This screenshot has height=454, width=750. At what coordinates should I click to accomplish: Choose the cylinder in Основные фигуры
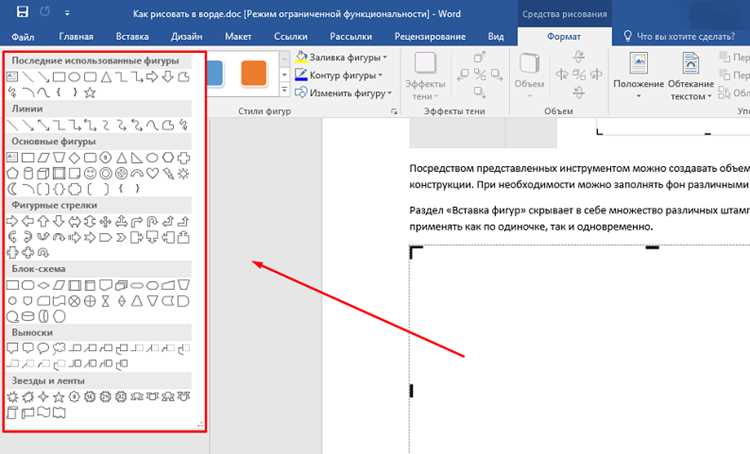(x=28, y=173)
